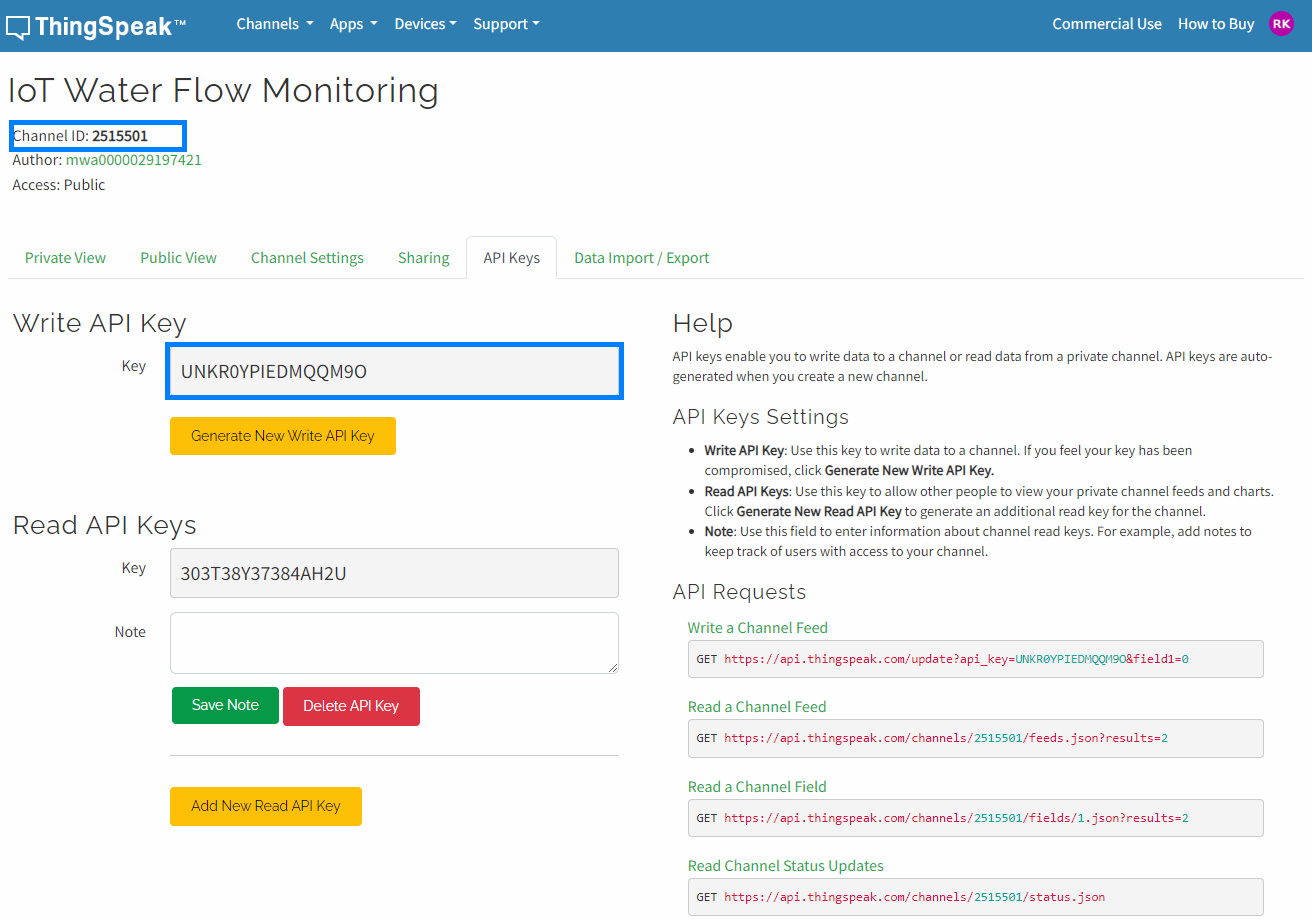
Task: Open the Commercial Use link
Action: (x=1107, y=24)
